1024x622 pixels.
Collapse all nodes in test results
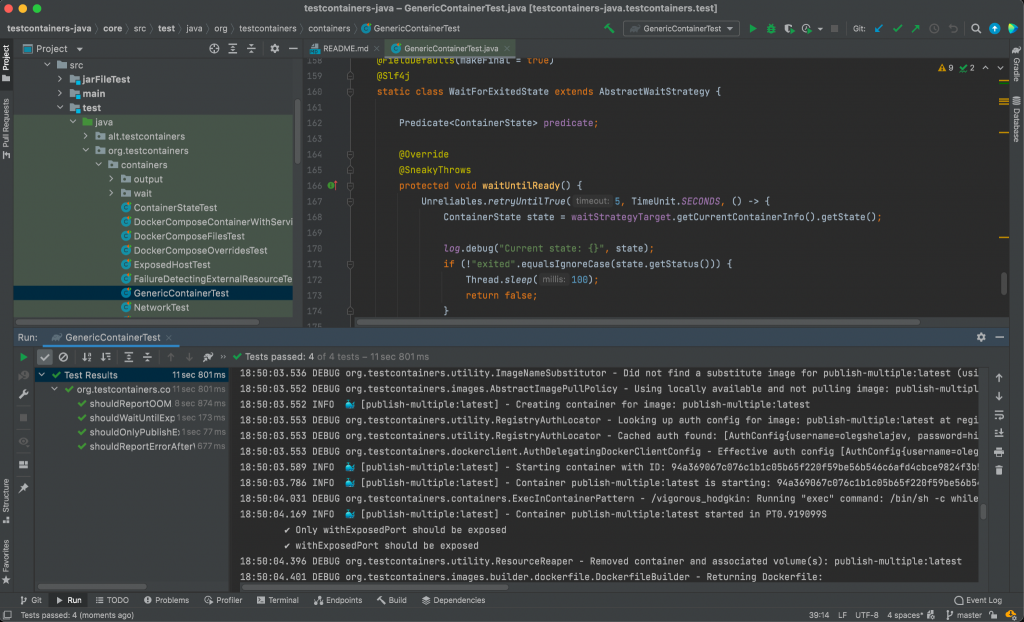pos(147,357)
